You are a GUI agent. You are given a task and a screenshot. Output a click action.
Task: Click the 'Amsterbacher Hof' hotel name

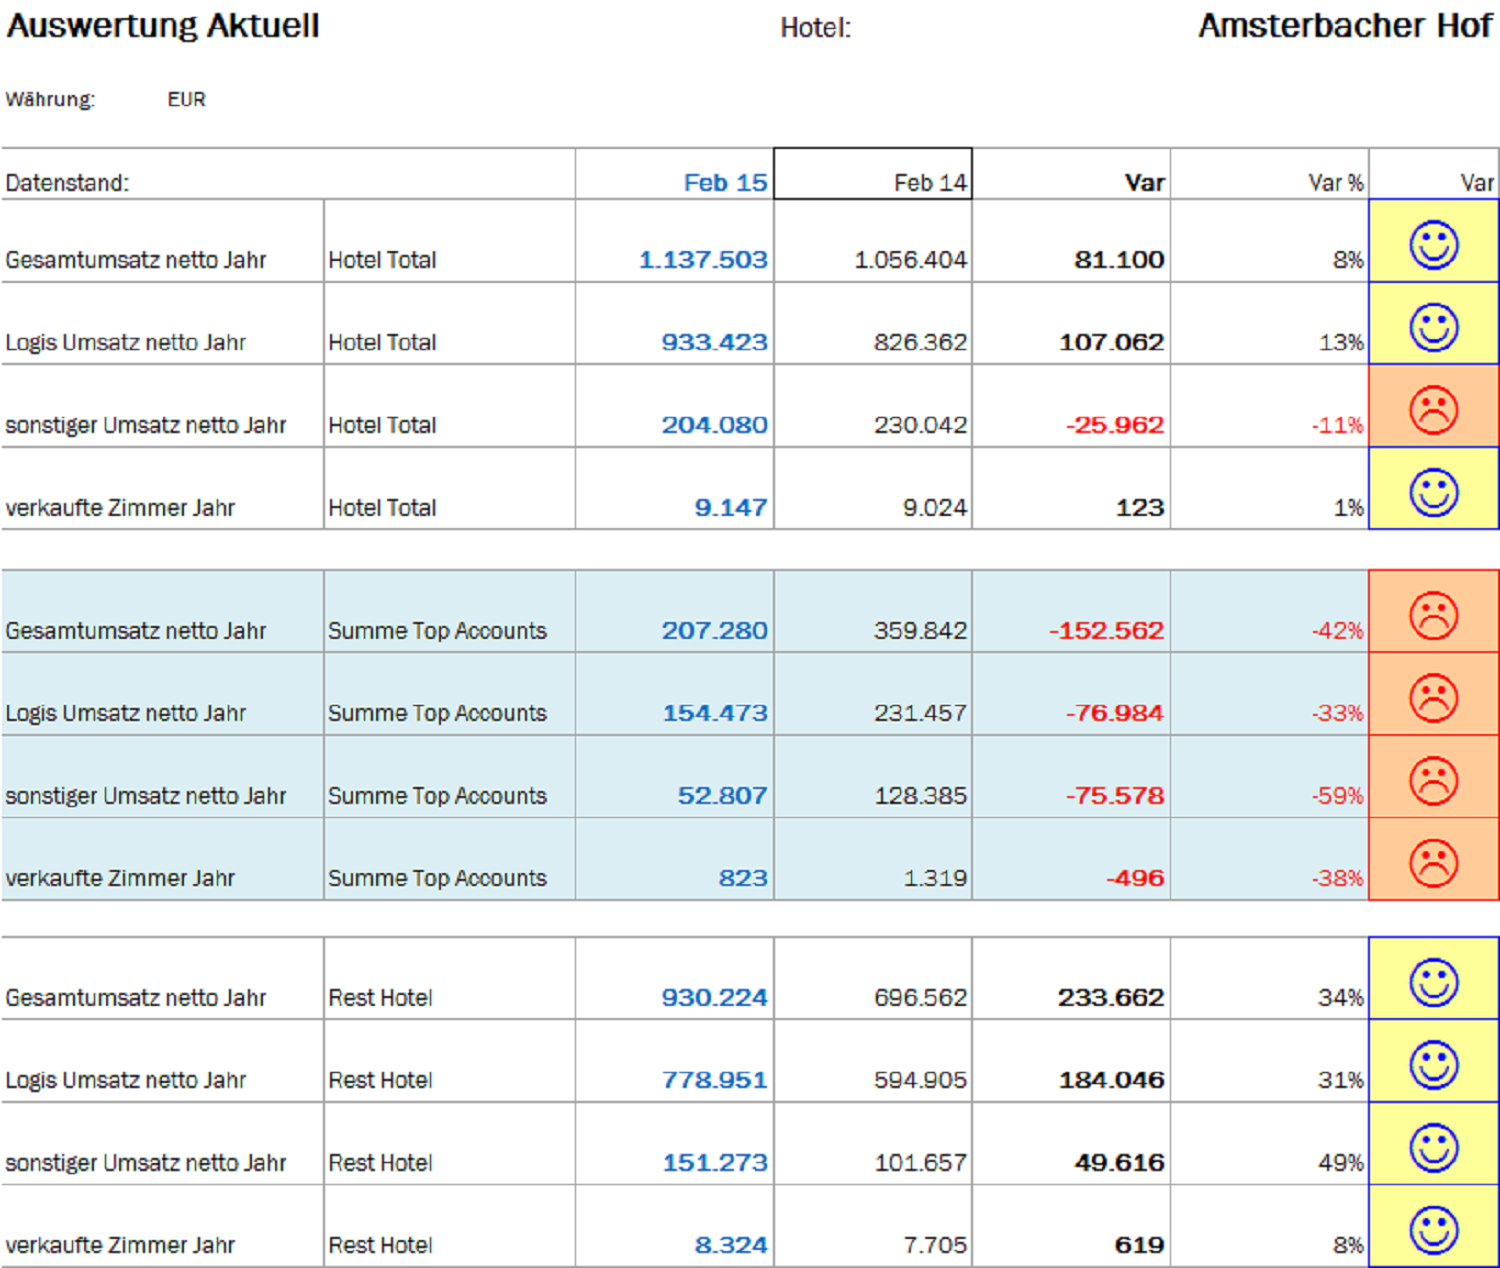coord(1345,26)
